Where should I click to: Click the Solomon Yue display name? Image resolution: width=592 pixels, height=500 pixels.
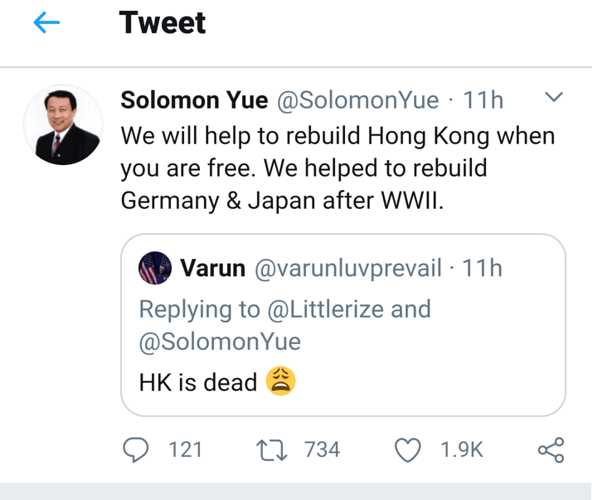tap(194, 100)
